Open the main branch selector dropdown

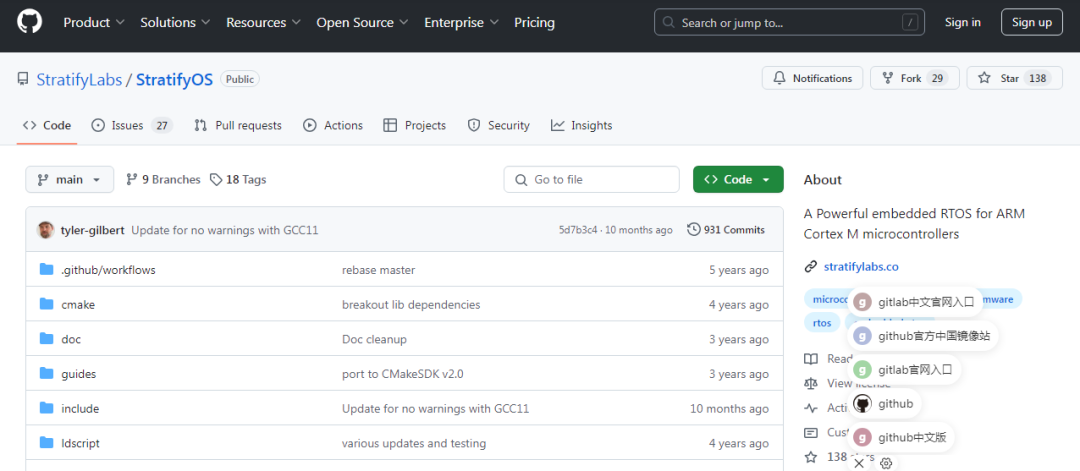tap(69, 180)
